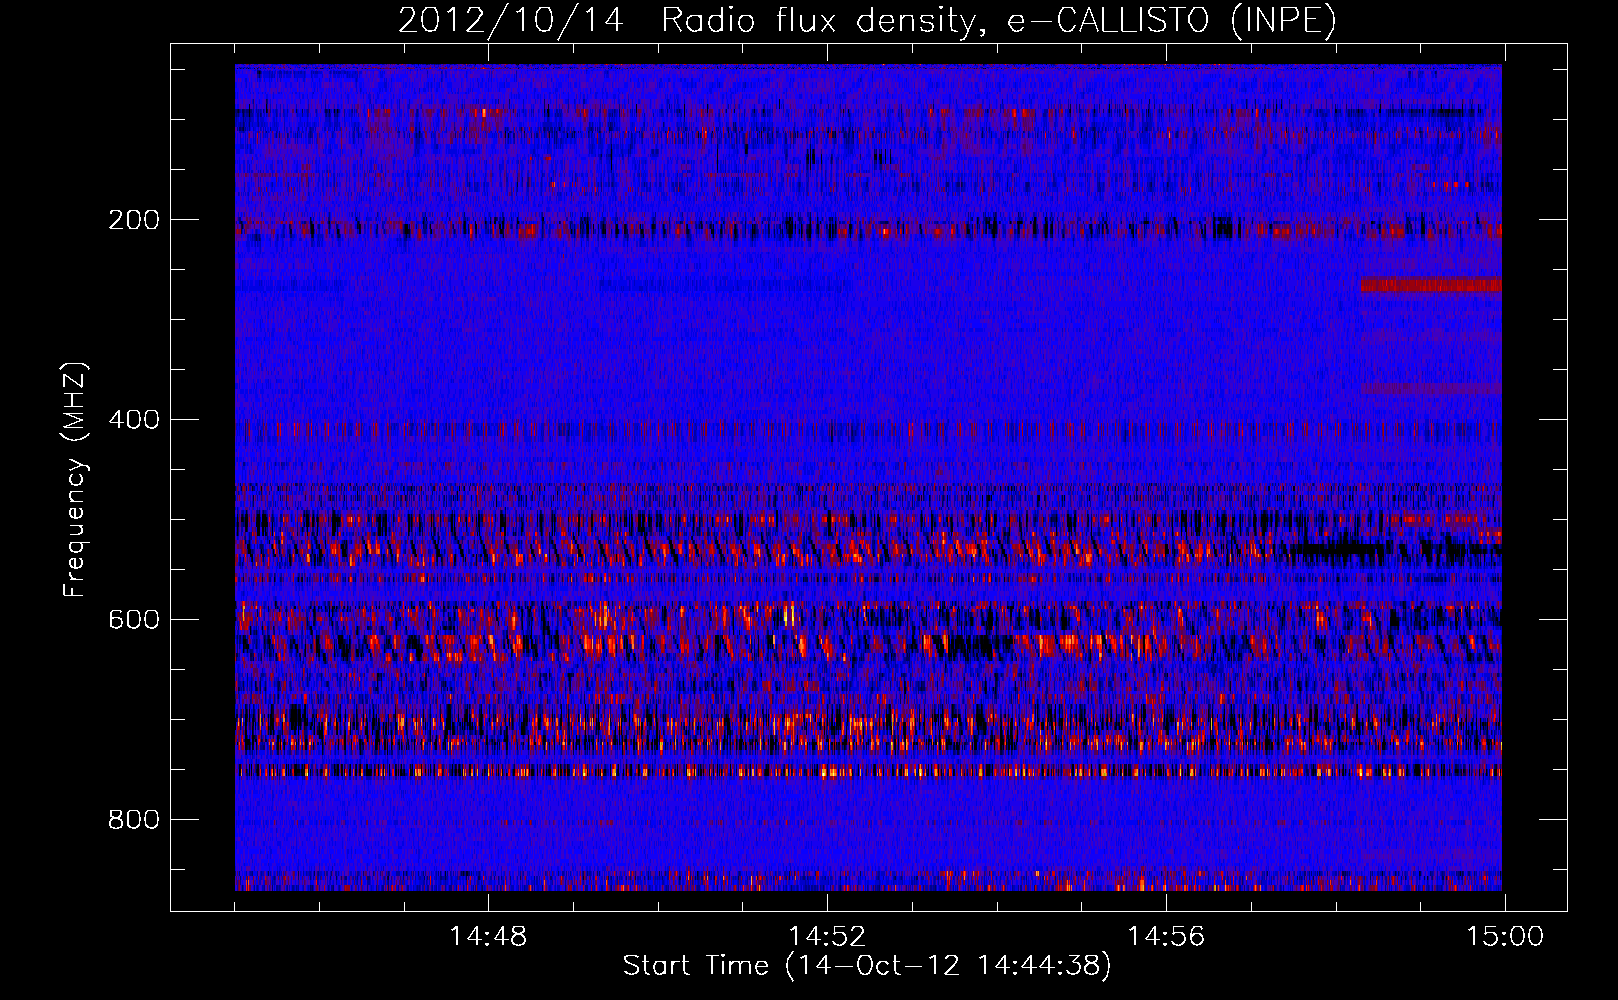
Task: Click the 200 frequency tick label
Action: [134, 220]
